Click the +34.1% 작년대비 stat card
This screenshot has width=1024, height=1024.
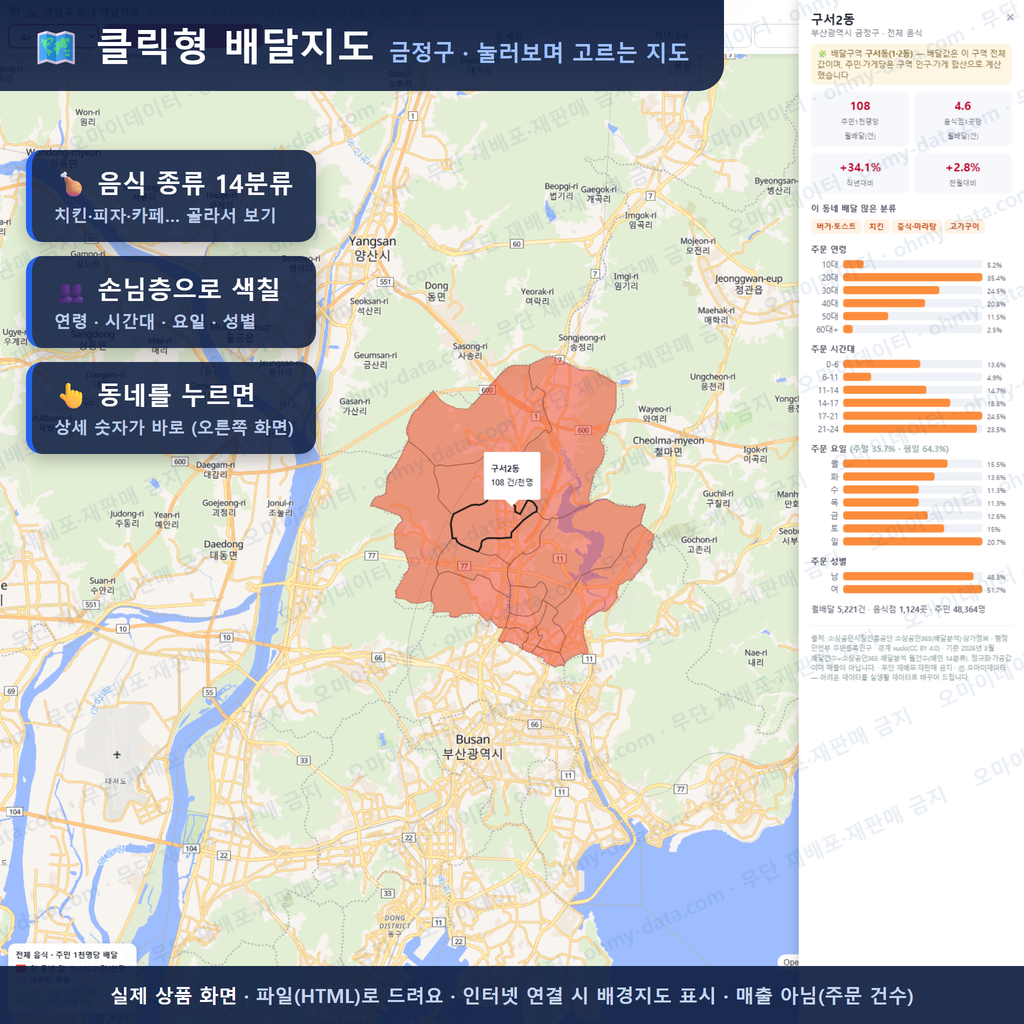pos(860,174)
